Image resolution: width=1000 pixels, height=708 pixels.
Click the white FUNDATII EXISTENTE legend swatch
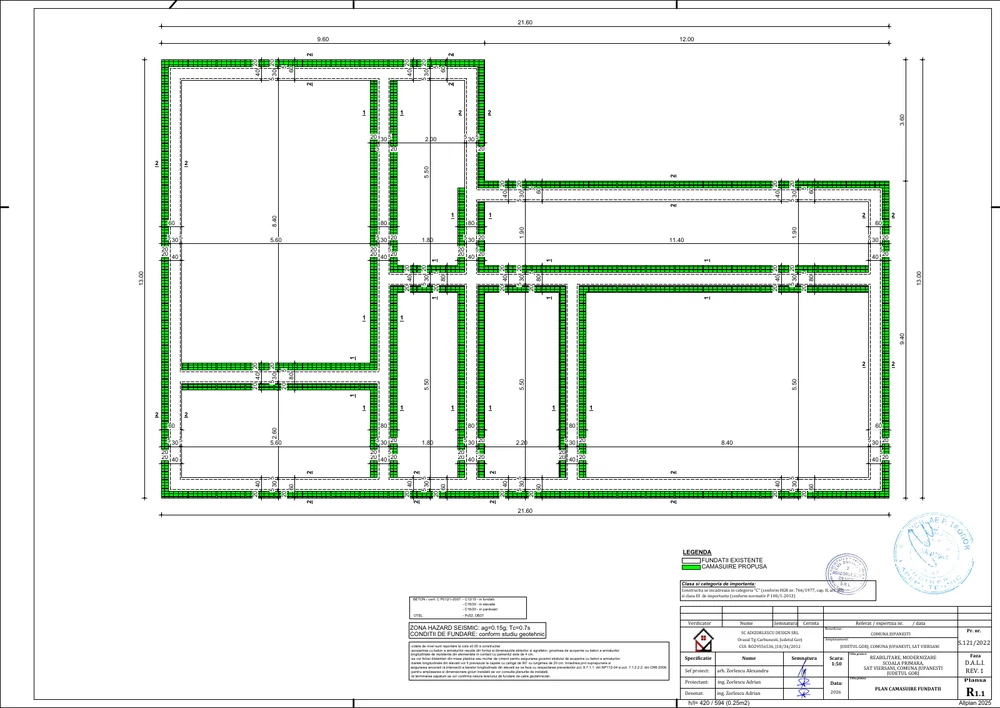691,560
